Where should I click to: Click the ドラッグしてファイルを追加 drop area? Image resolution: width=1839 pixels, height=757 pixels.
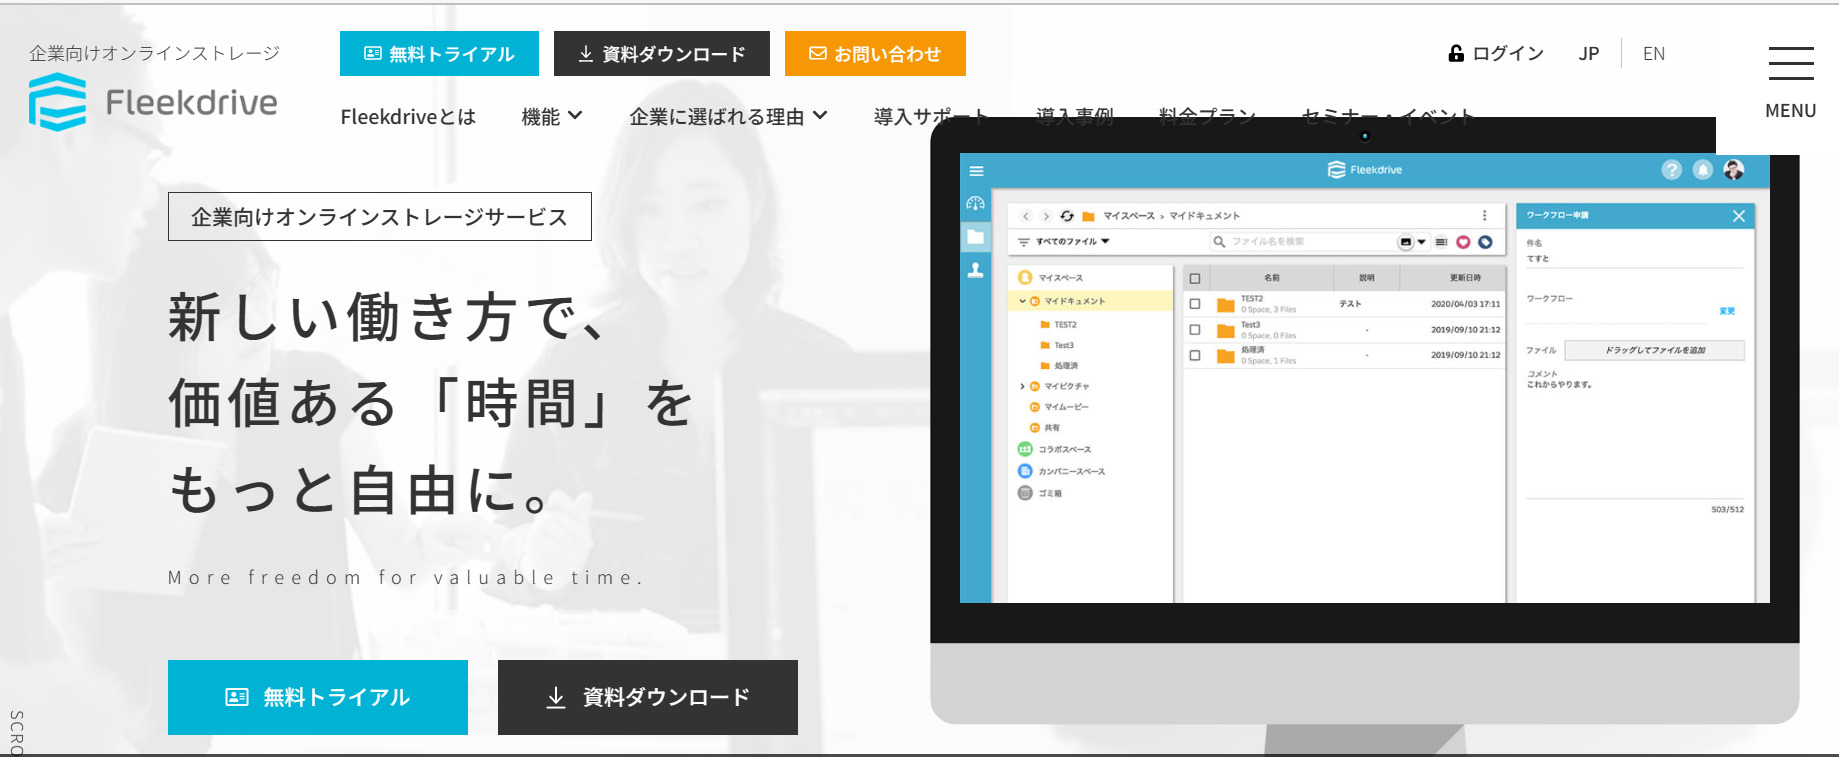coord(1654,350)
